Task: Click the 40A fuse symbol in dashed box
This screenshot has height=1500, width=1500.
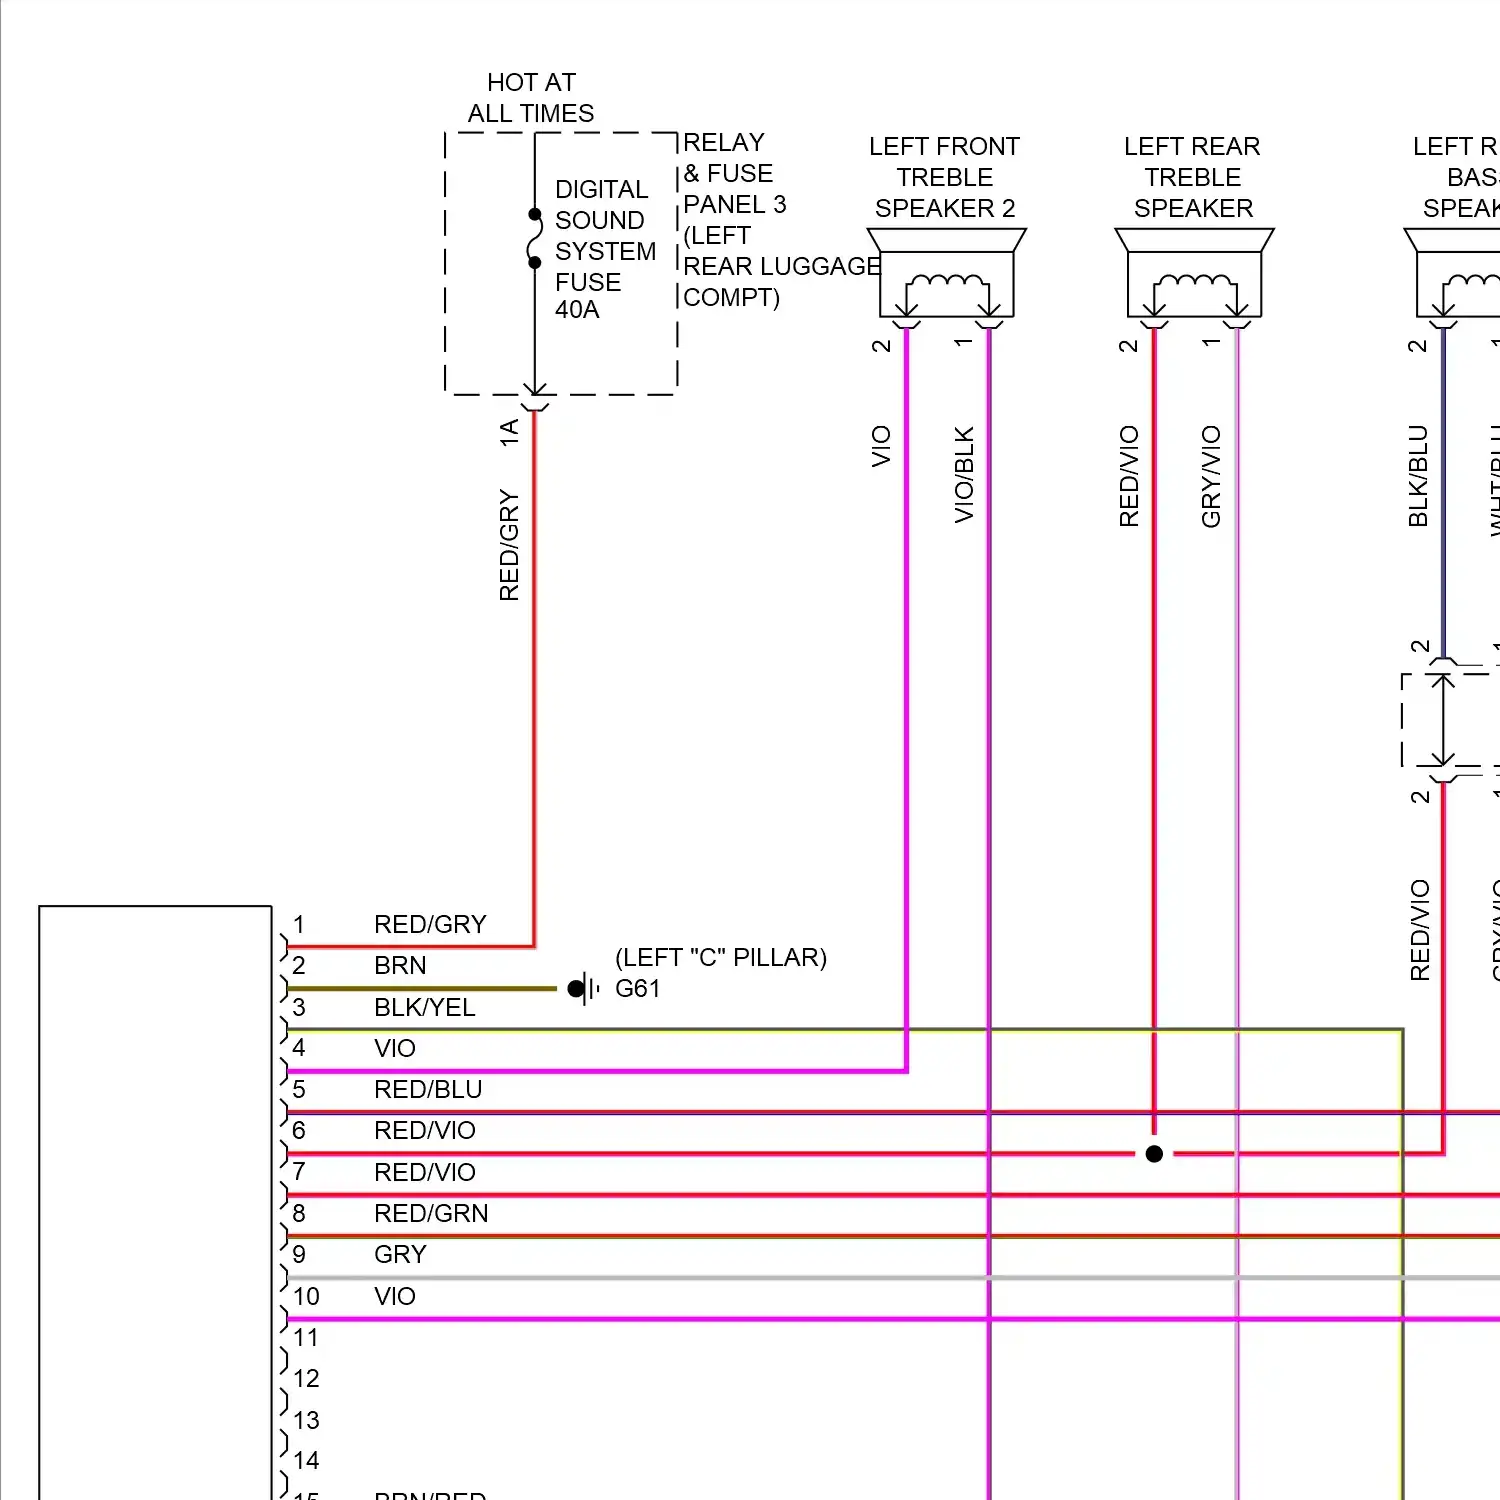Action: (x=535, y=240)
